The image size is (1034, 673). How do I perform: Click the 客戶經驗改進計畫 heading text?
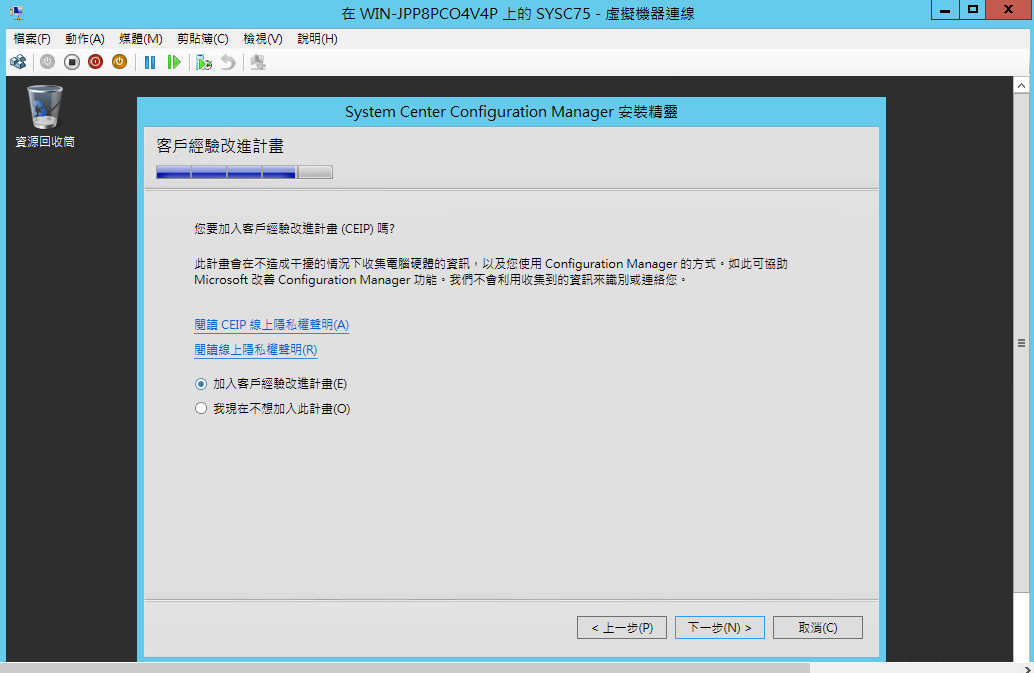[x=220, y=146]
